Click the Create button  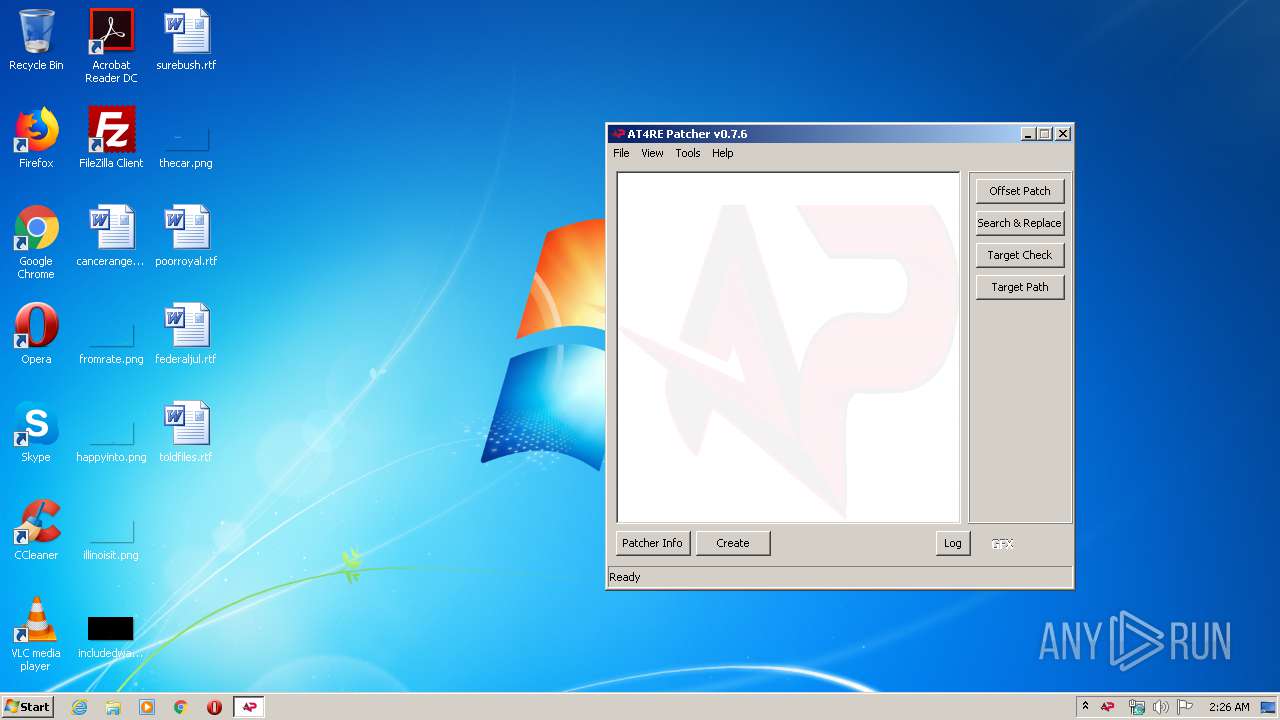pyautogui.click(x=733, y=543)
